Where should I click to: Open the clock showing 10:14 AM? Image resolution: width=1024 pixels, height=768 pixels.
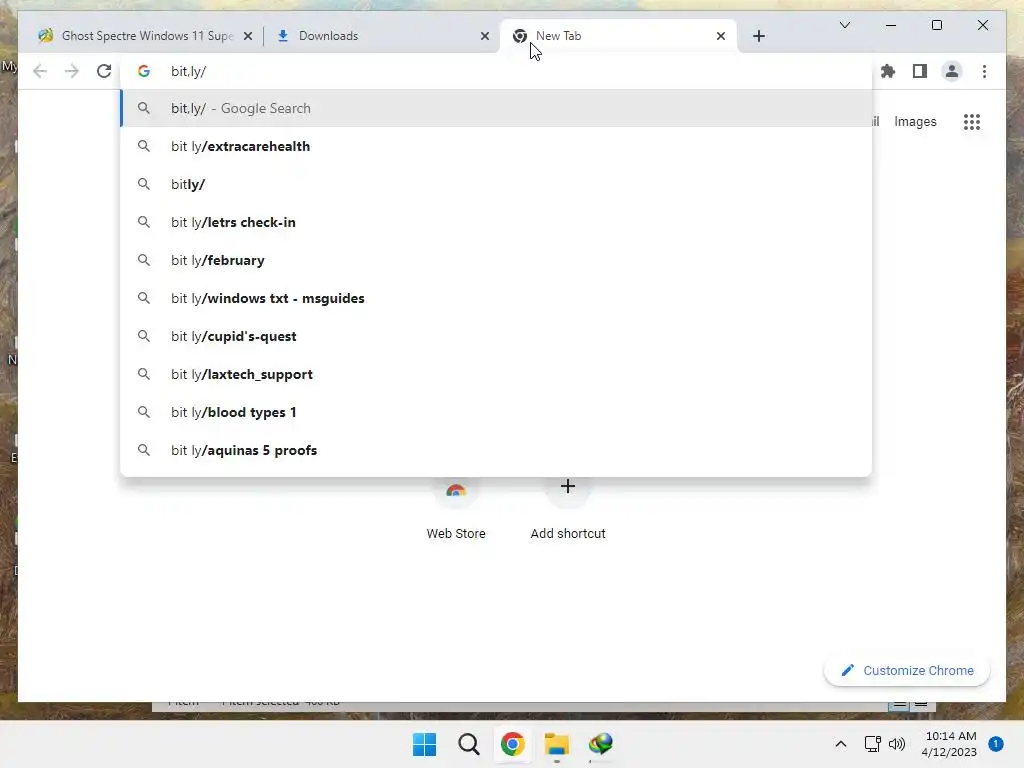(x=950, y=744)
